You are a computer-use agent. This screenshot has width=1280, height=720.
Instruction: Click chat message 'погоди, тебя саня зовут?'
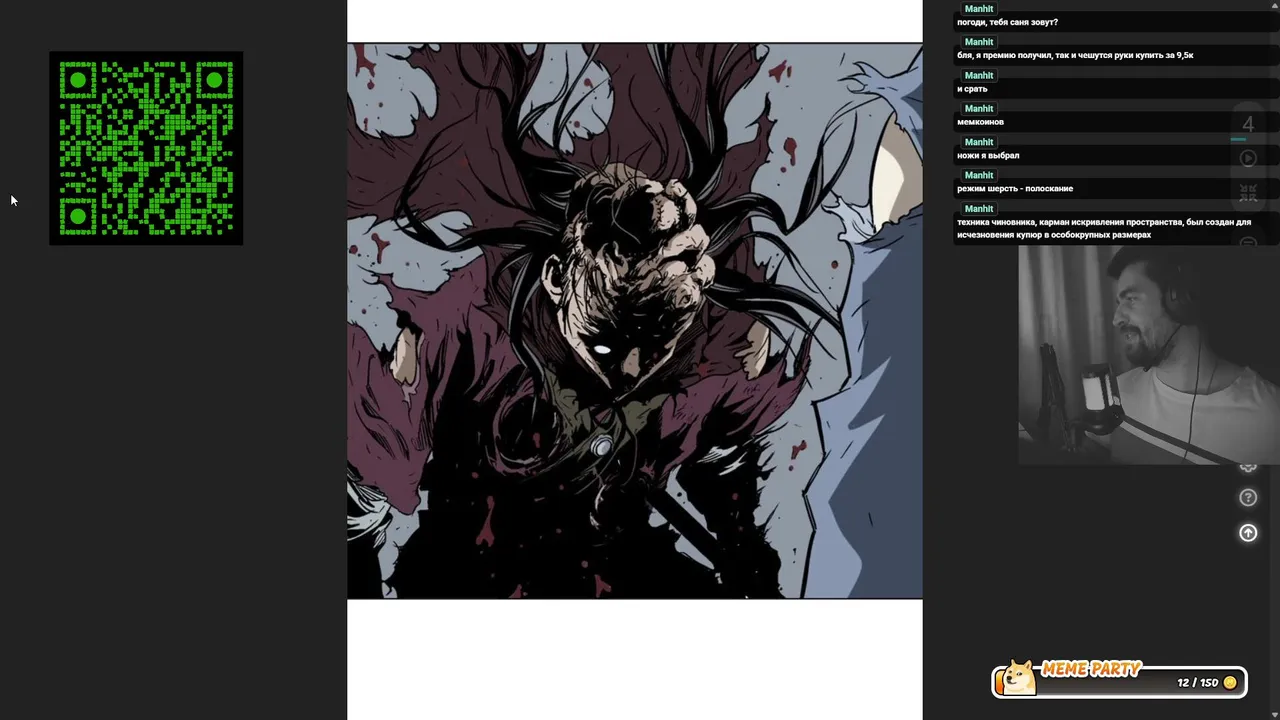point(1007,22)
